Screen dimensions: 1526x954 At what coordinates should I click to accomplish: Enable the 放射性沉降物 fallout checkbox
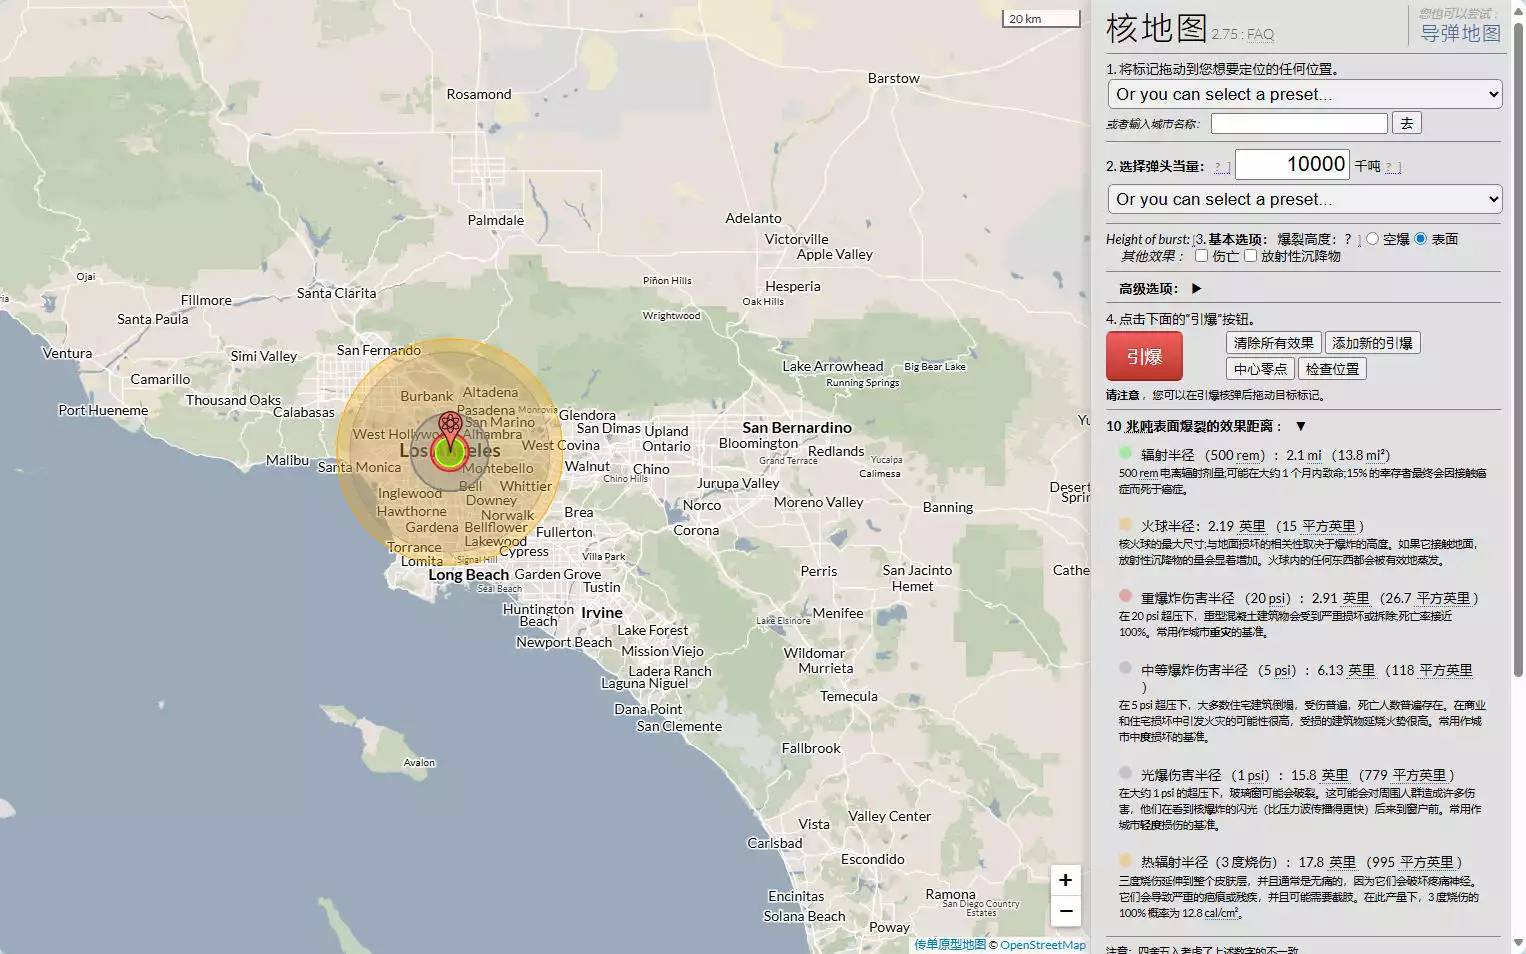(1251, 256)
